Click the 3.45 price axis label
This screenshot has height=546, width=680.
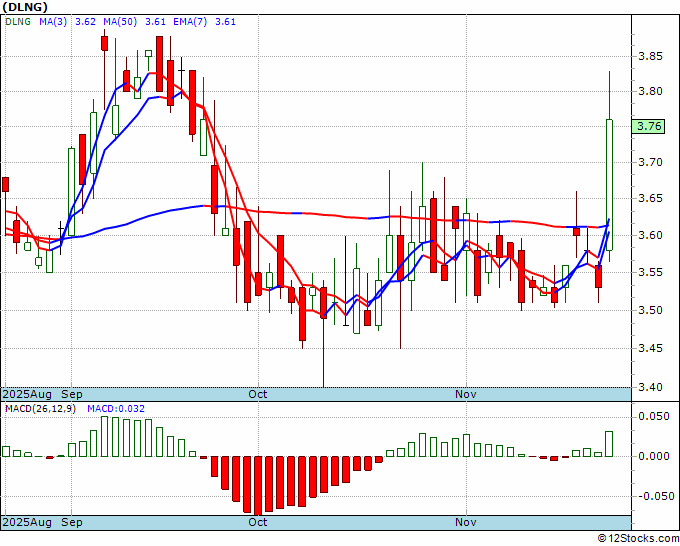pyautogui.click(x=650, y=348)
